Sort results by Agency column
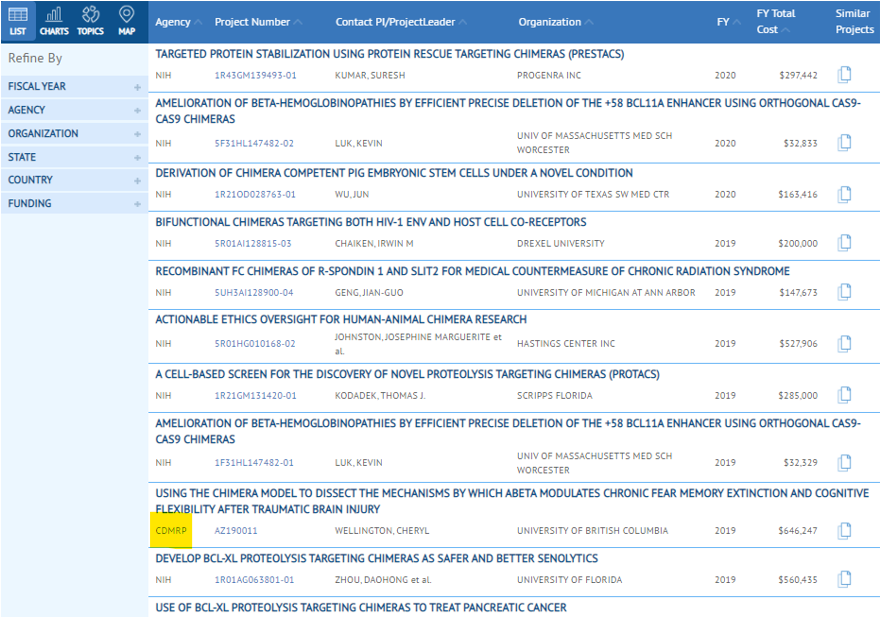 178,22
